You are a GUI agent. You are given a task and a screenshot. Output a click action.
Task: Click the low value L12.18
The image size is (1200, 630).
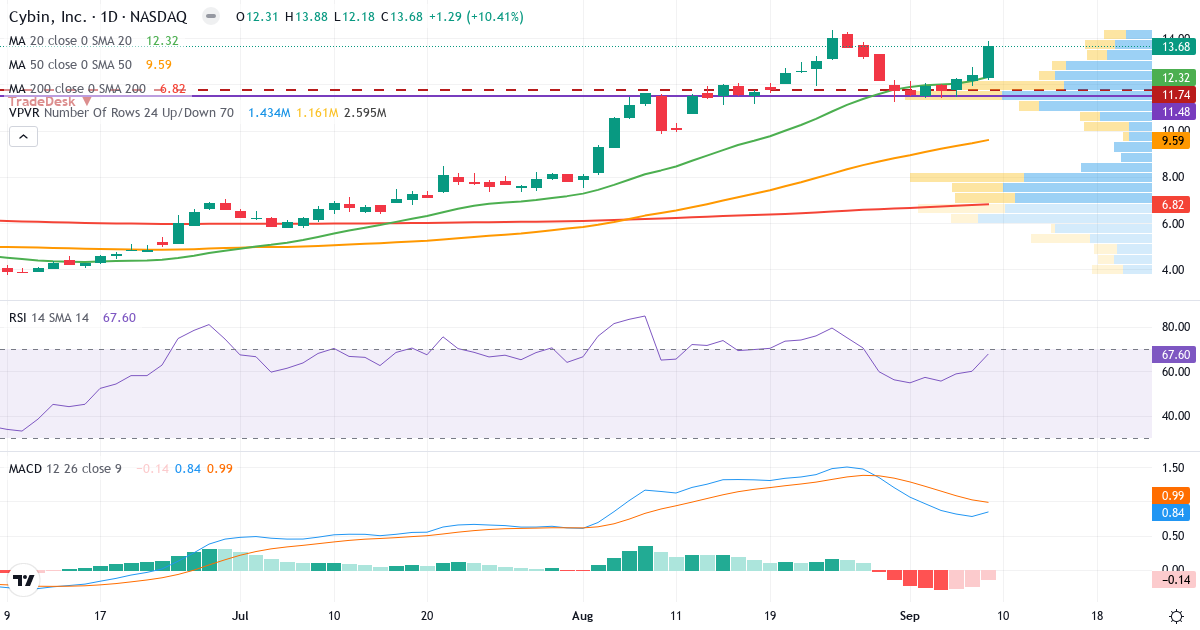point(354,17)
